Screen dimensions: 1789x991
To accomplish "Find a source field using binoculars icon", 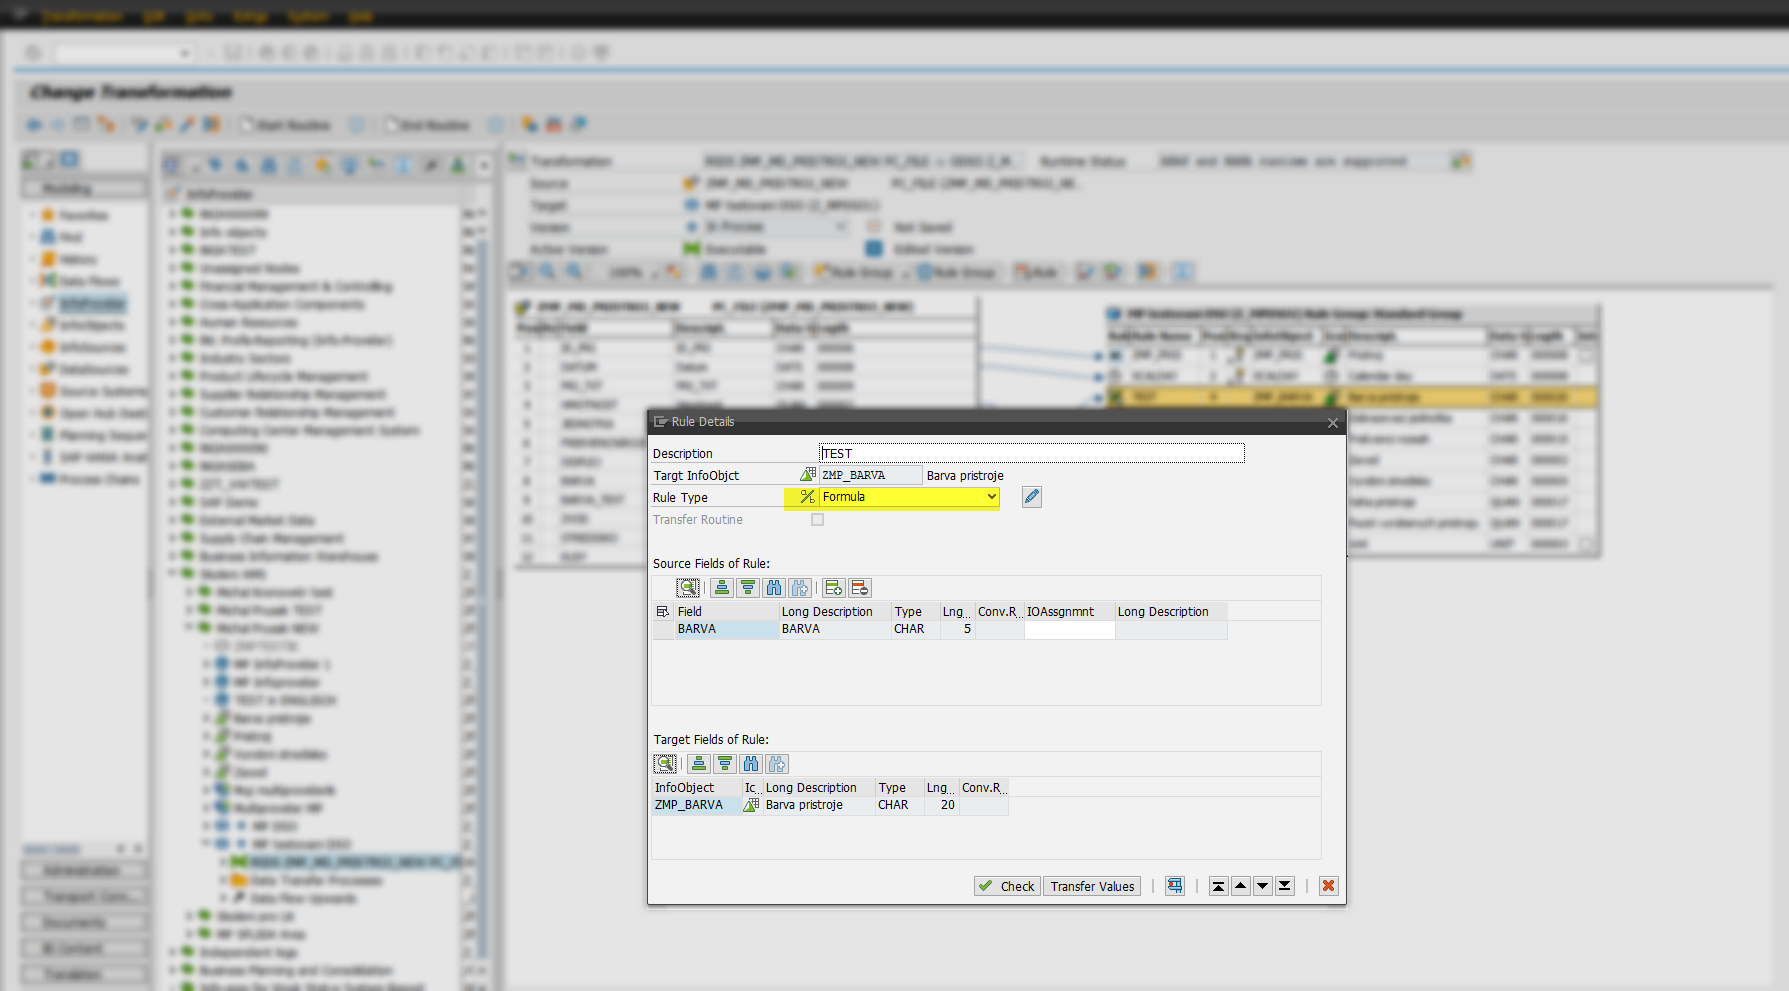I will click(x=774, y=587).
